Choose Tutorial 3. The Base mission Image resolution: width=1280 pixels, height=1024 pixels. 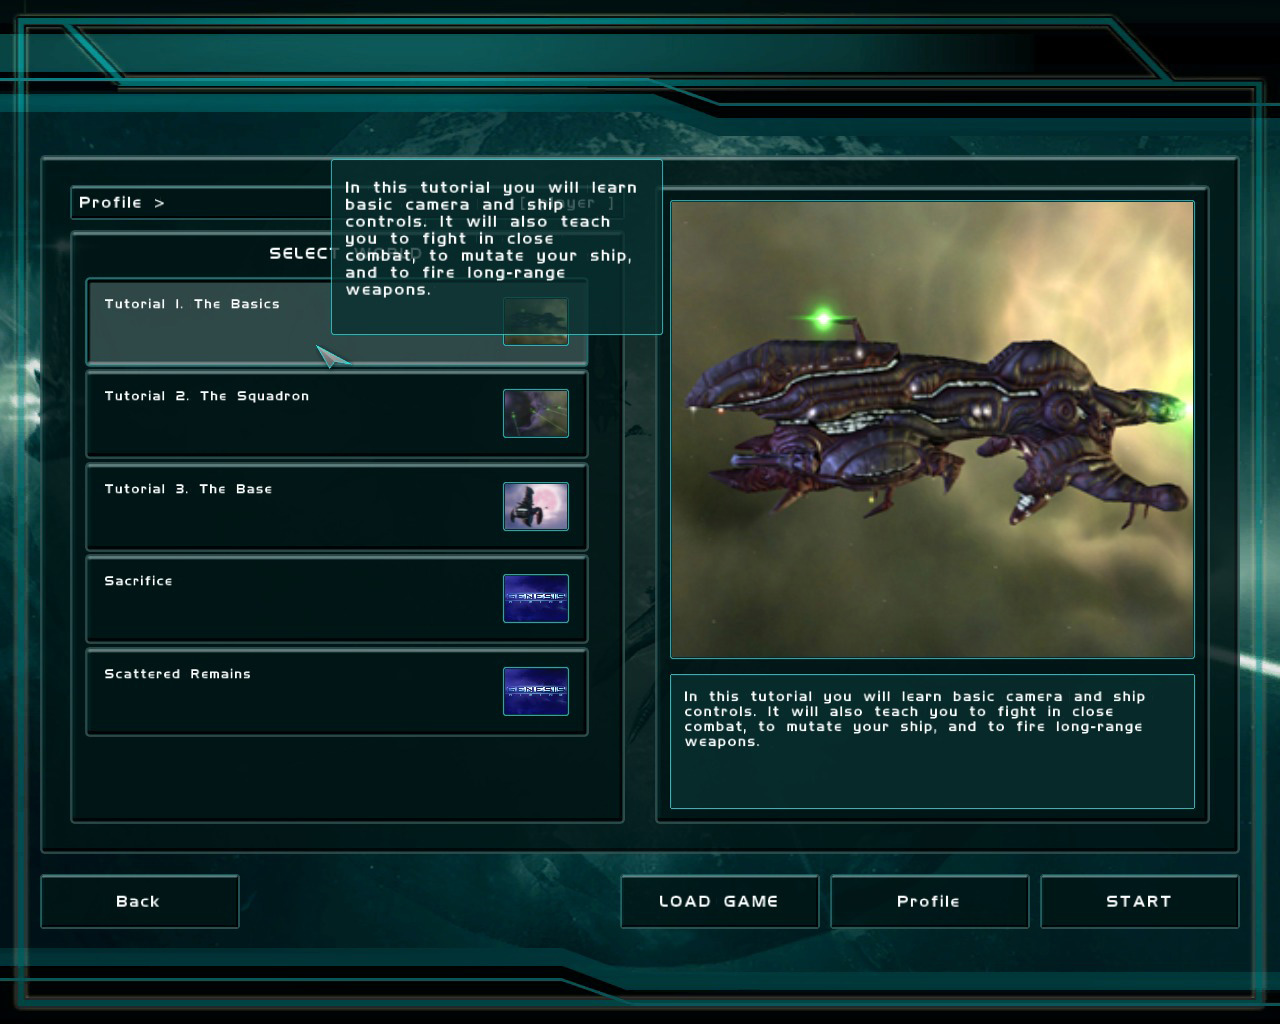point(337,507)
